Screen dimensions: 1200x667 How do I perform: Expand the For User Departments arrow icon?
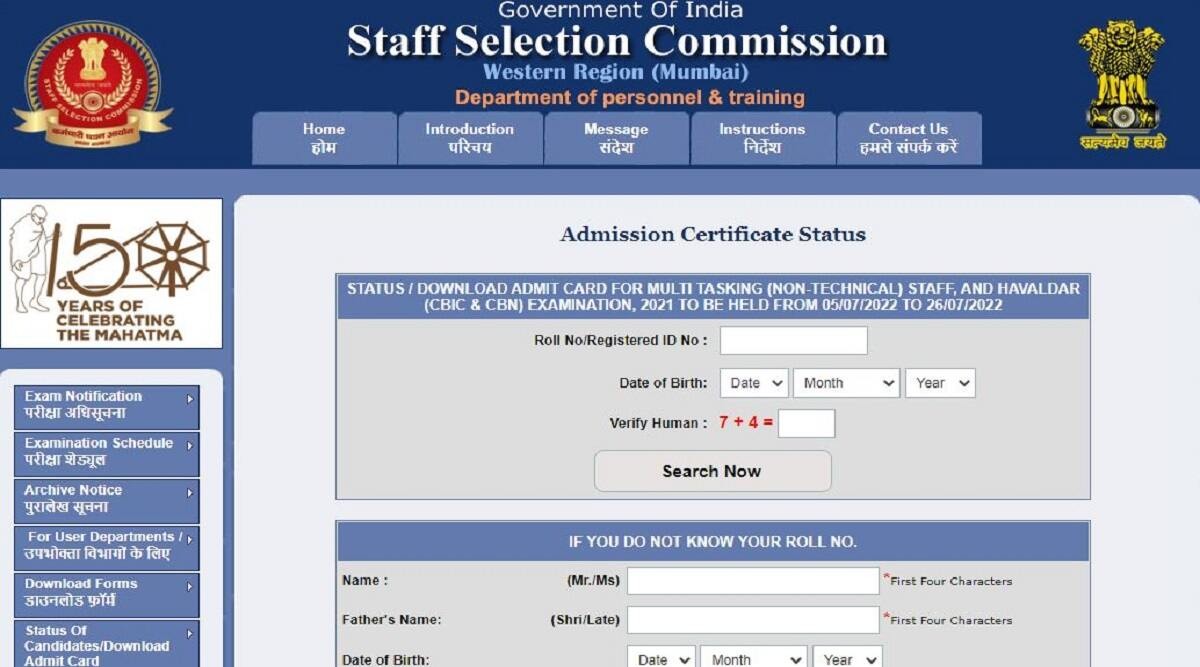pyautogui.click(x=190, y=539)
